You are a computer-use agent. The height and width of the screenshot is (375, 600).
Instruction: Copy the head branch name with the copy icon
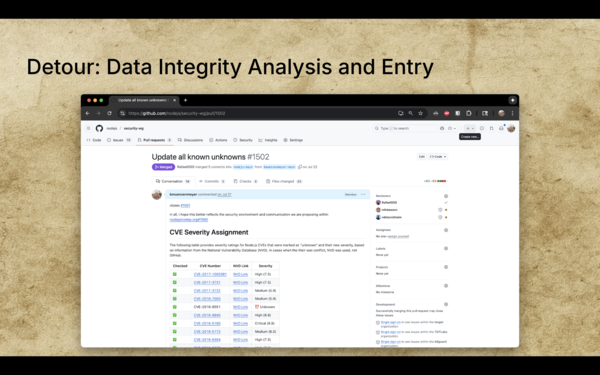300,167
